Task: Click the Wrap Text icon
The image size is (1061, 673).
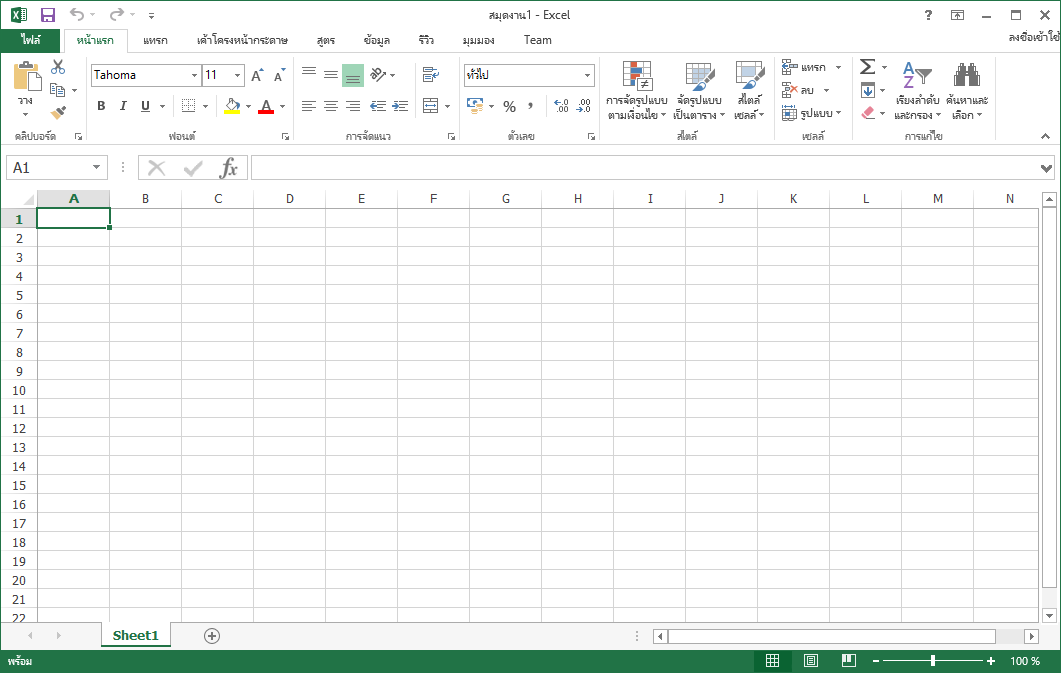Action: click(x=430, y=74)
